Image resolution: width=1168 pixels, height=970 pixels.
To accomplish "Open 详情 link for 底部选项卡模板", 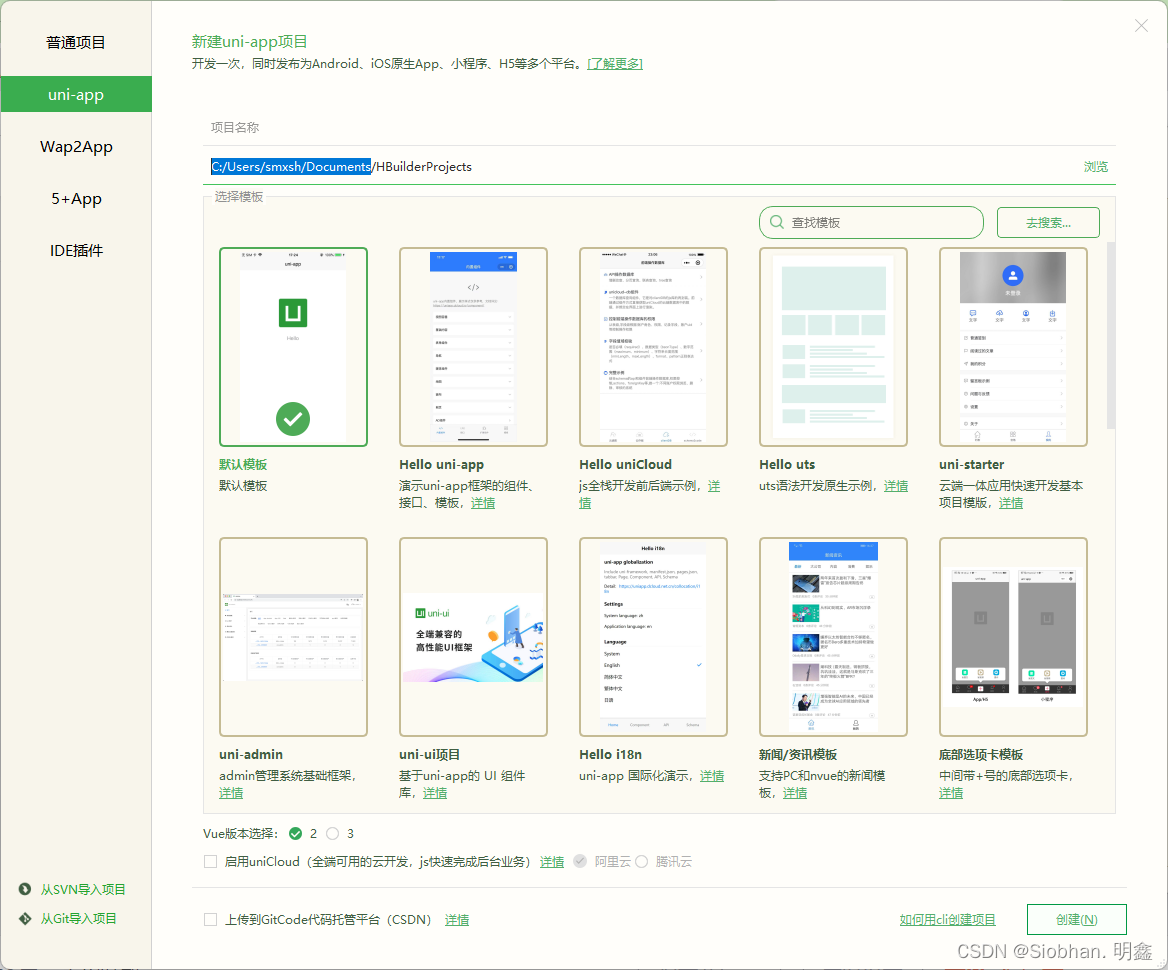I will click(x=950, y=793).
